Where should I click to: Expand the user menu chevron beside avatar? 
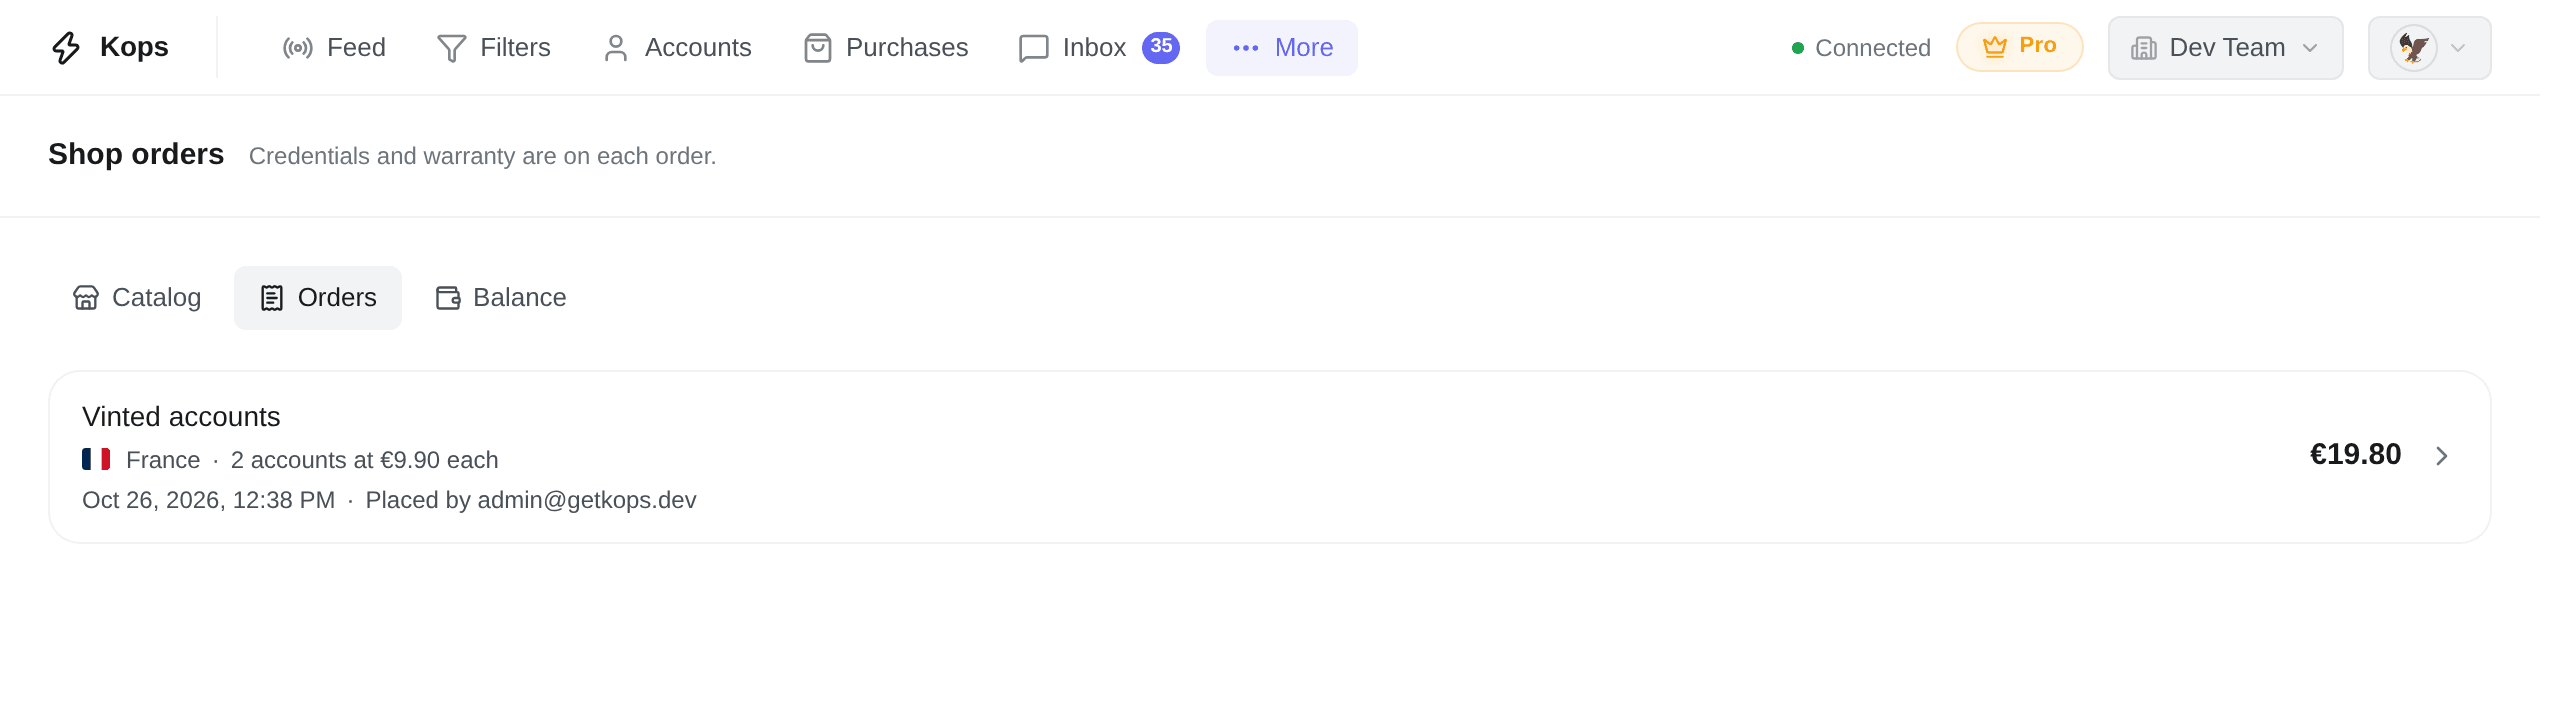pos(2458,48)
